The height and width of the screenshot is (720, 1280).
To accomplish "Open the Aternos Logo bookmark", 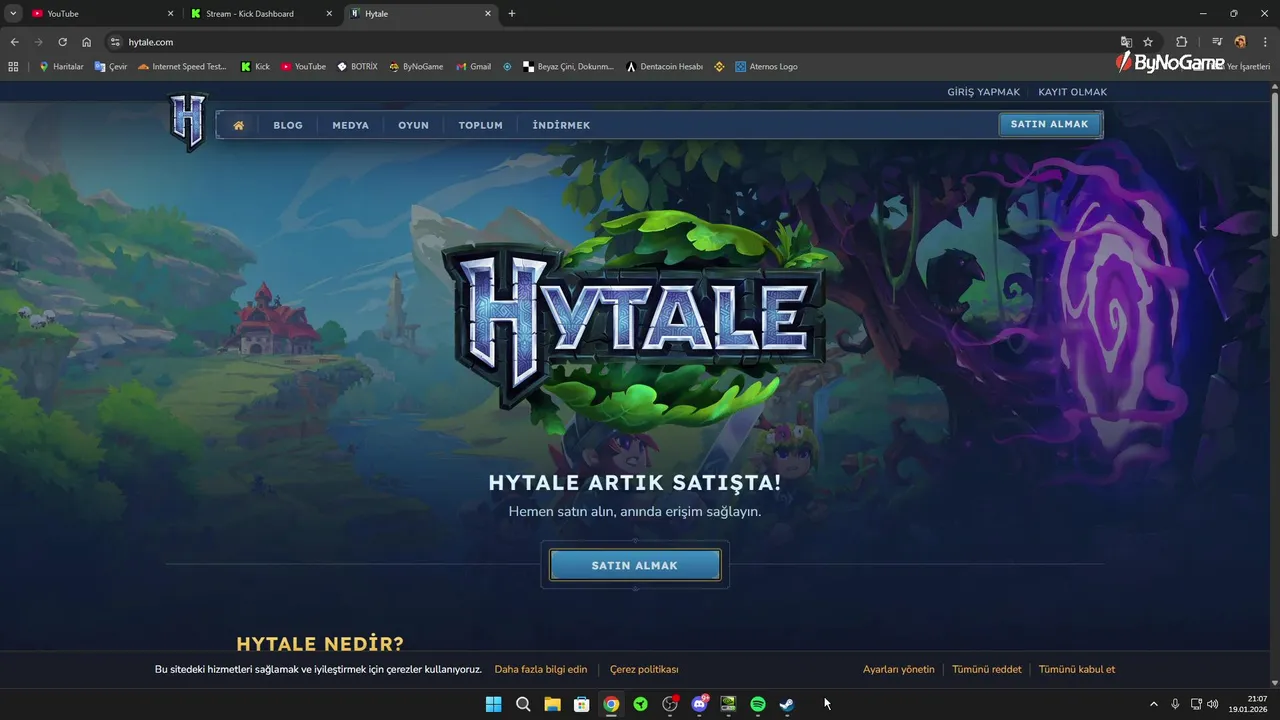I will pyautogui.click(x=766, y=67).
